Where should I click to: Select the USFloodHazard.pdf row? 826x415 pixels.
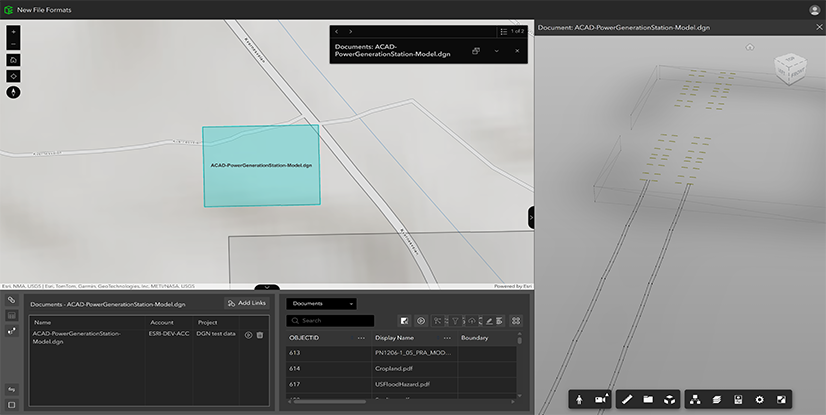tap(402, 384)
